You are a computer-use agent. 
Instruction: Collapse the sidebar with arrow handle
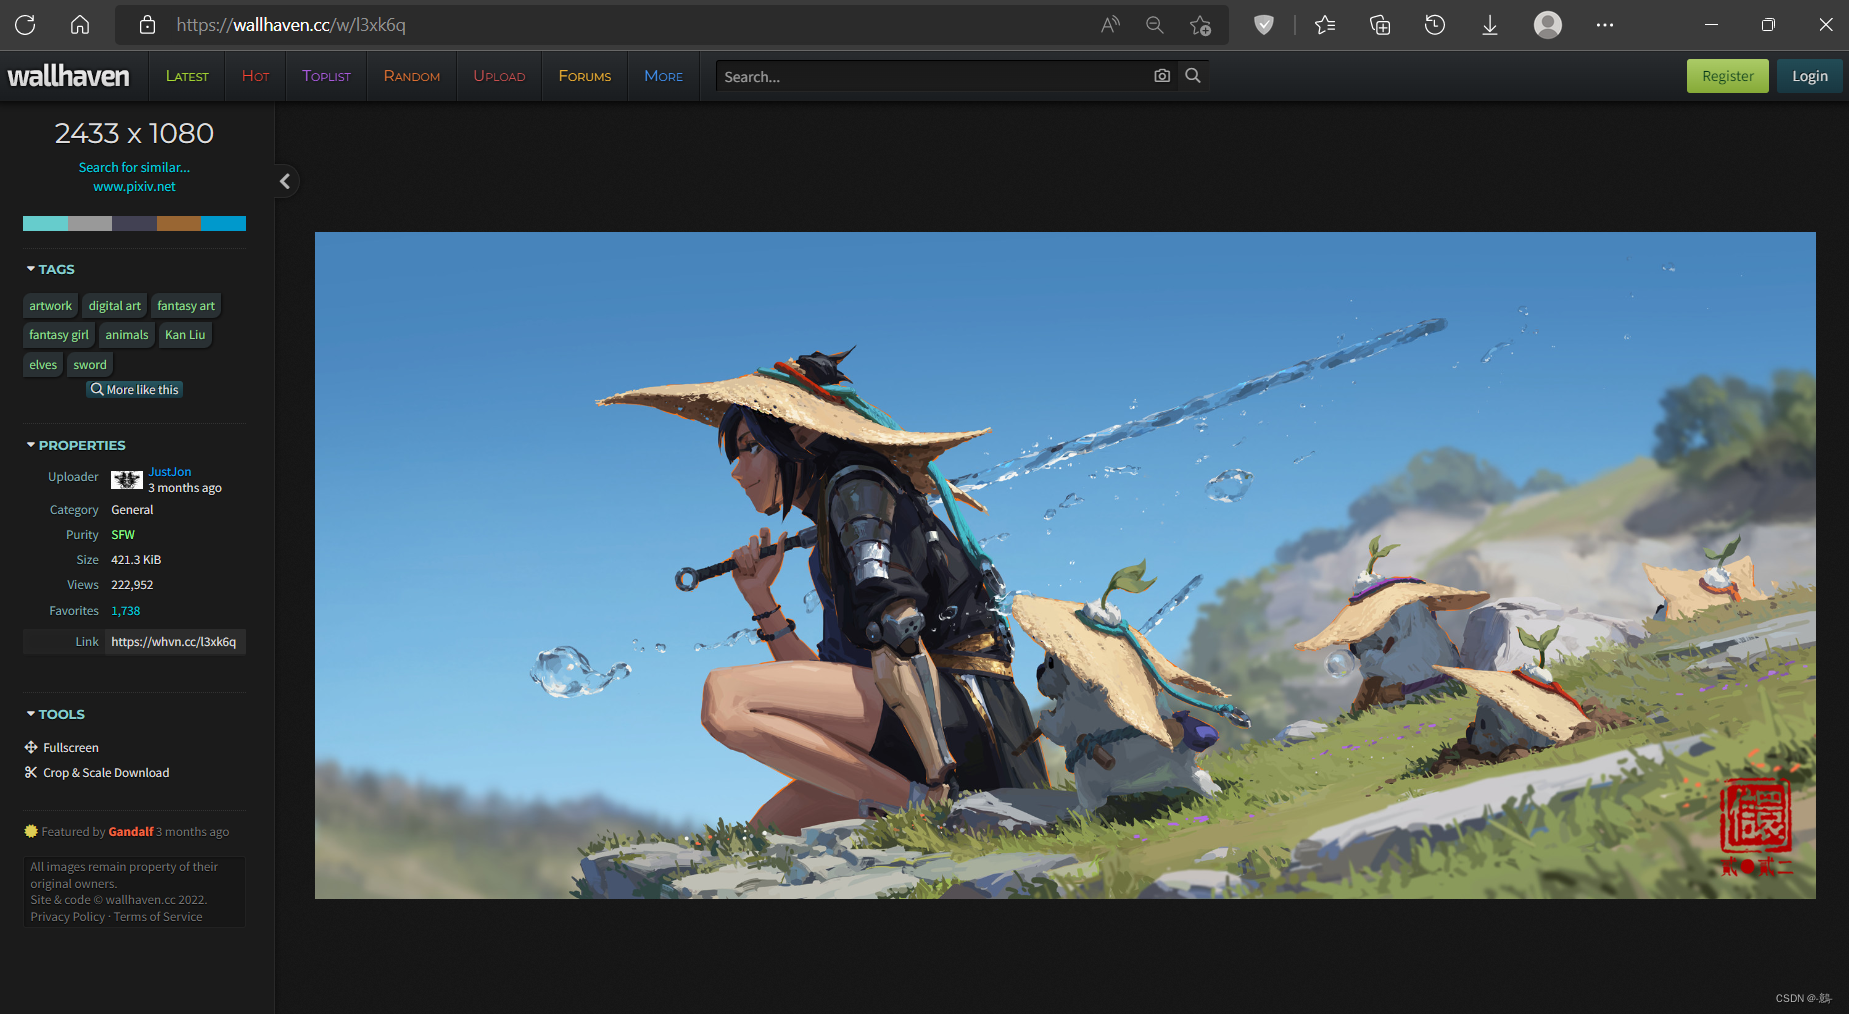coord(285,181)
